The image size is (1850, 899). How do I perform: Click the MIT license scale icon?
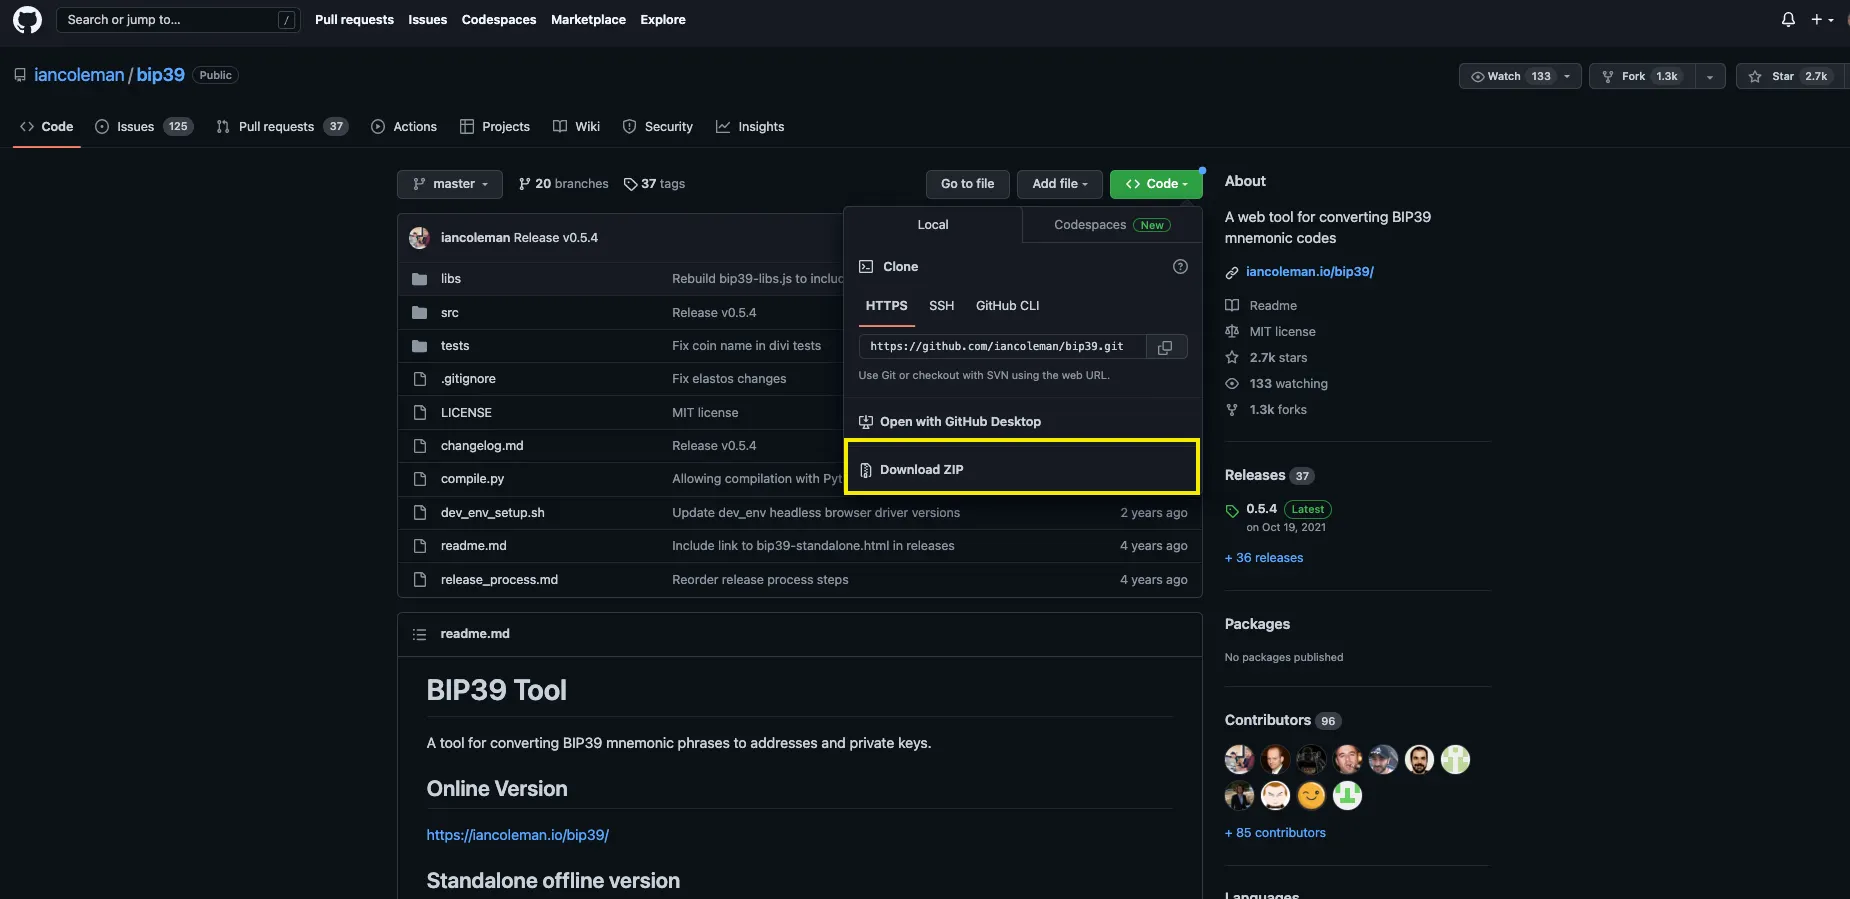tap(1232, 332)
